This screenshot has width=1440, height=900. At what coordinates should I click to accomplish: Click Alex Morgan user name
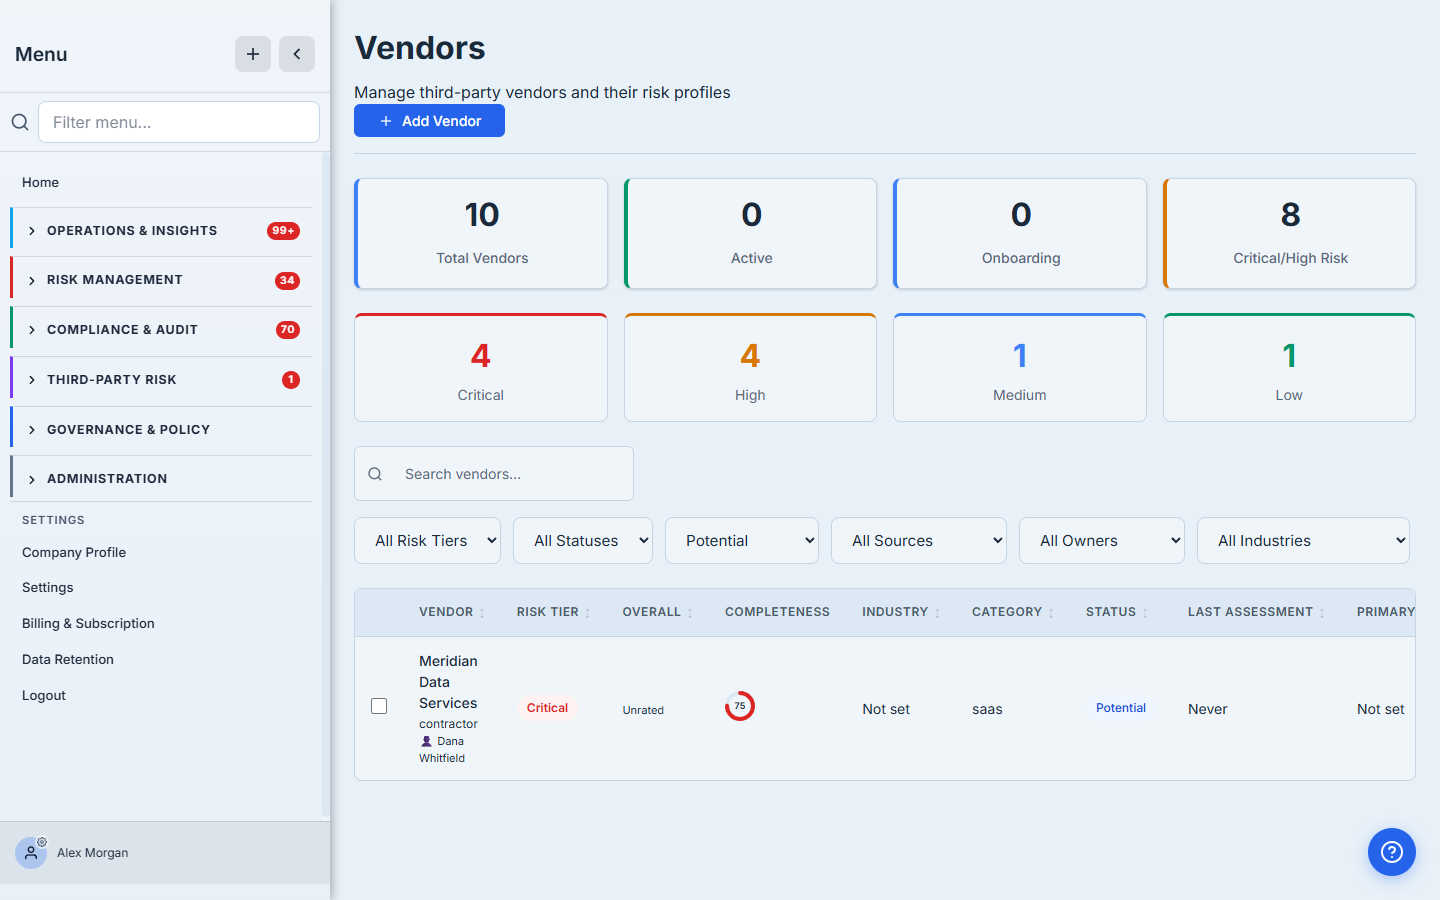tap(93, 853)
